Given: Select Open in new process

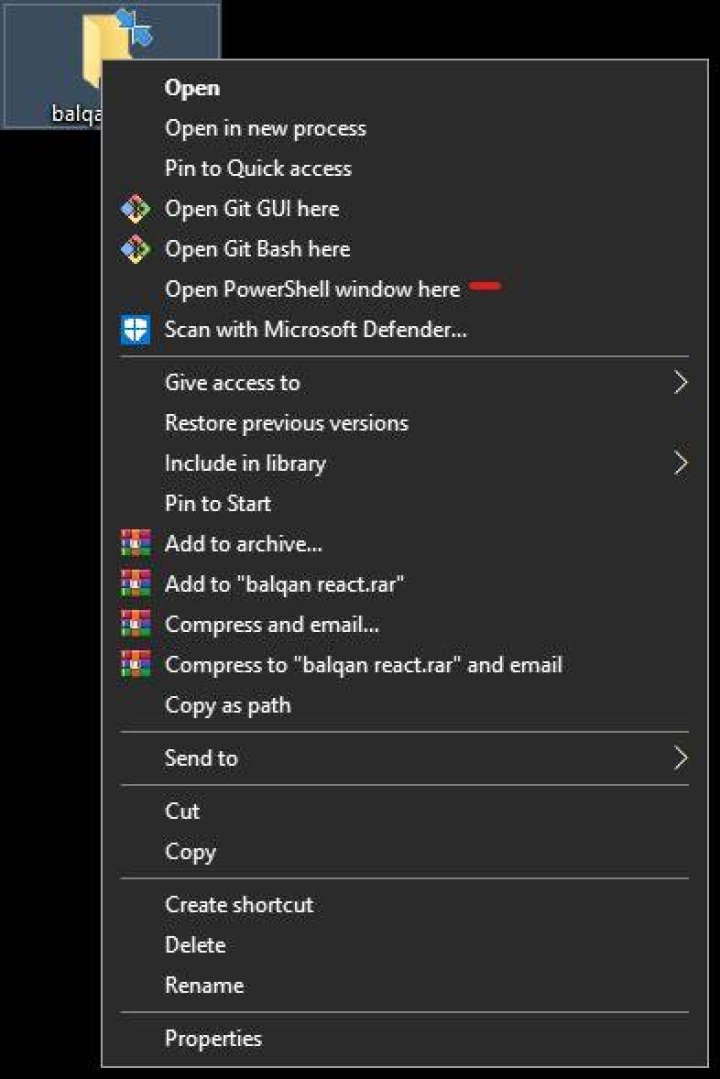Looking at the screenshot, I should 405,129.
